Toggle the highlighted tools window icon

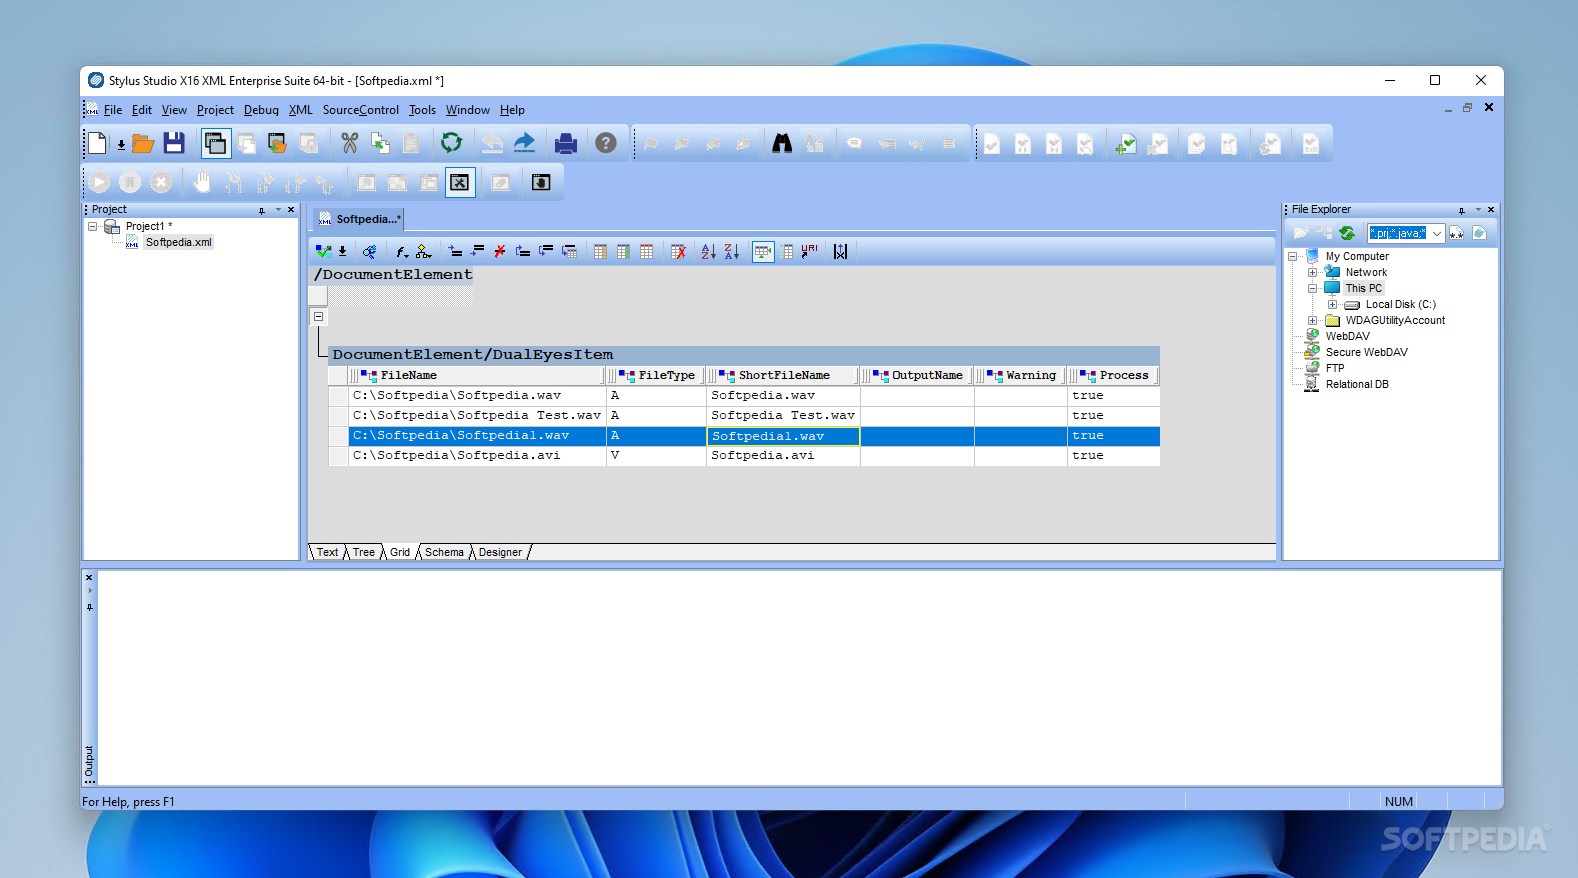(460, 182)
